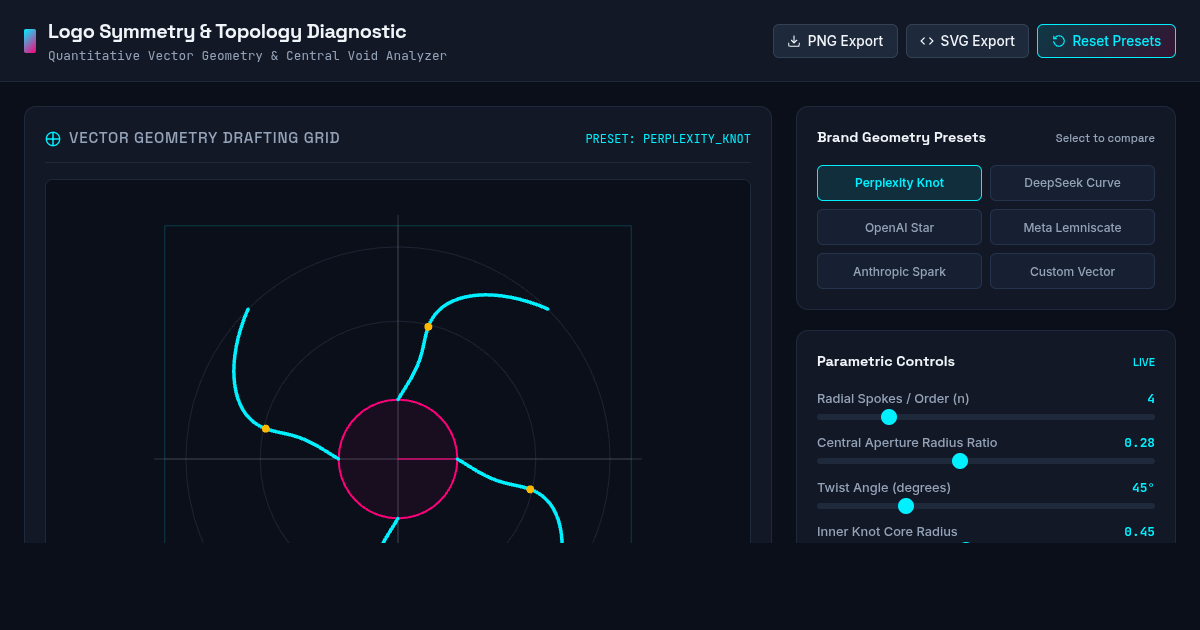Image resolution: width=1200 pixels, height=630 pixels.
Task: Select the Perplexity Knot preset
Action: click(899, 183)
